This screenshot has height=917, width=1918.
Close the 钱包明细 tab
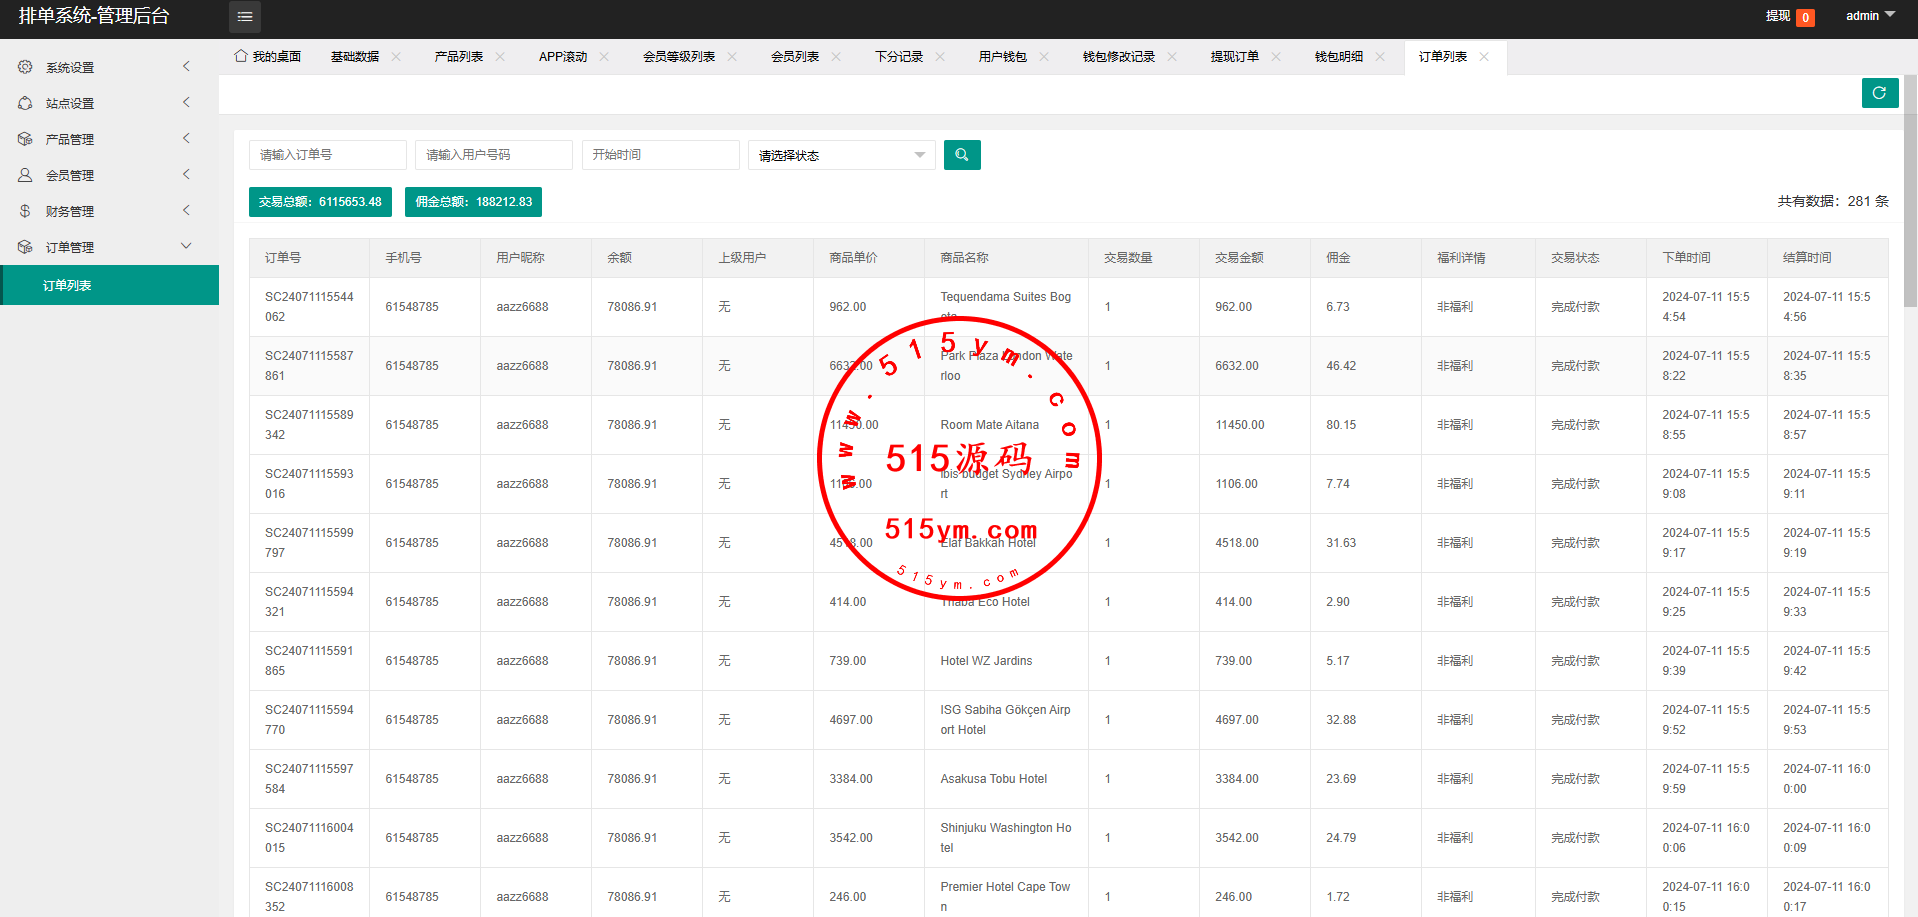(1380, 57)
